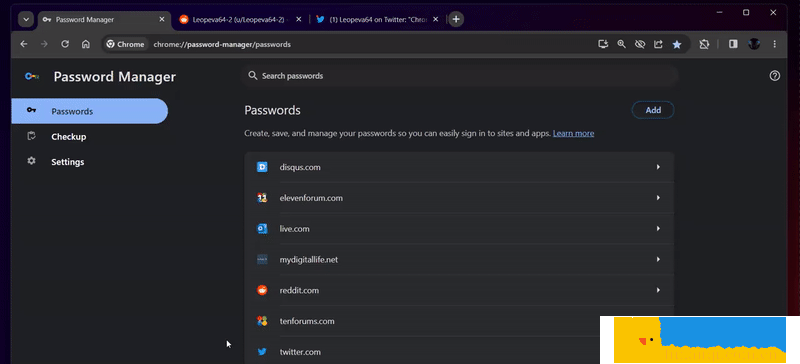The width and height of the screenshot is (800, 364).
Task: Click the twitter.com bird favicon
Action: coord(262,352)
